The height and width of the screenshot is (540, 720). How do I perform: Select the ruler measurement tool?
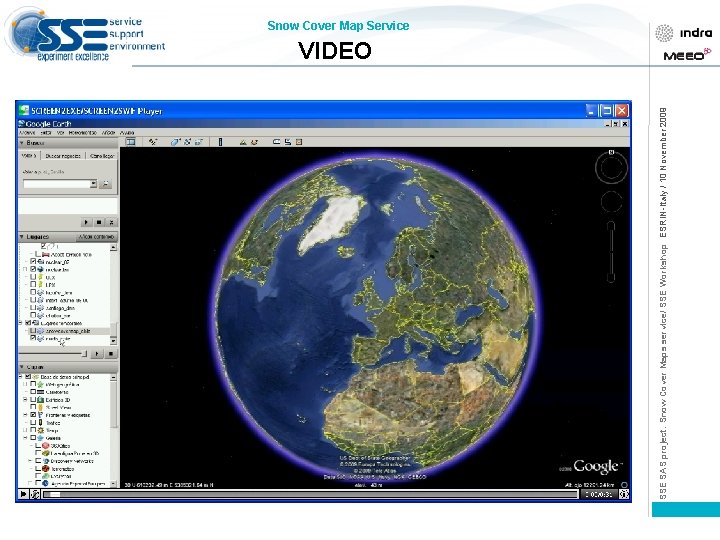click(x=220, y=142)
